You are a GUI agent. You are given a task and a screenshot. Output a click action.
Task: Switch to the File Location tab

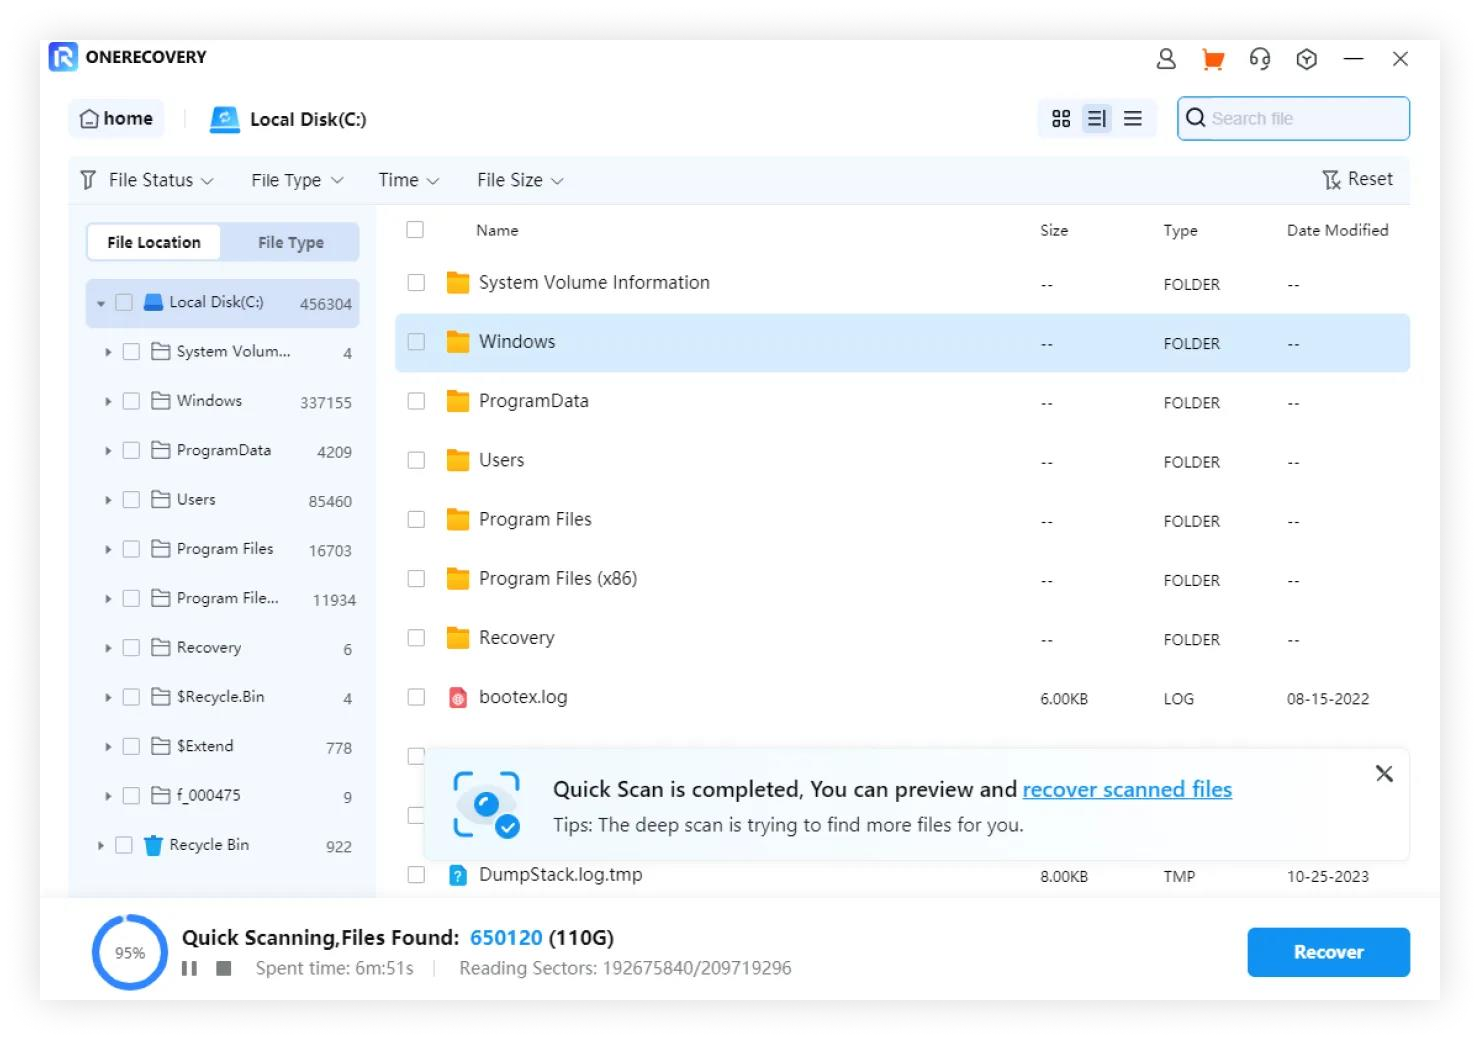(154, 242)
